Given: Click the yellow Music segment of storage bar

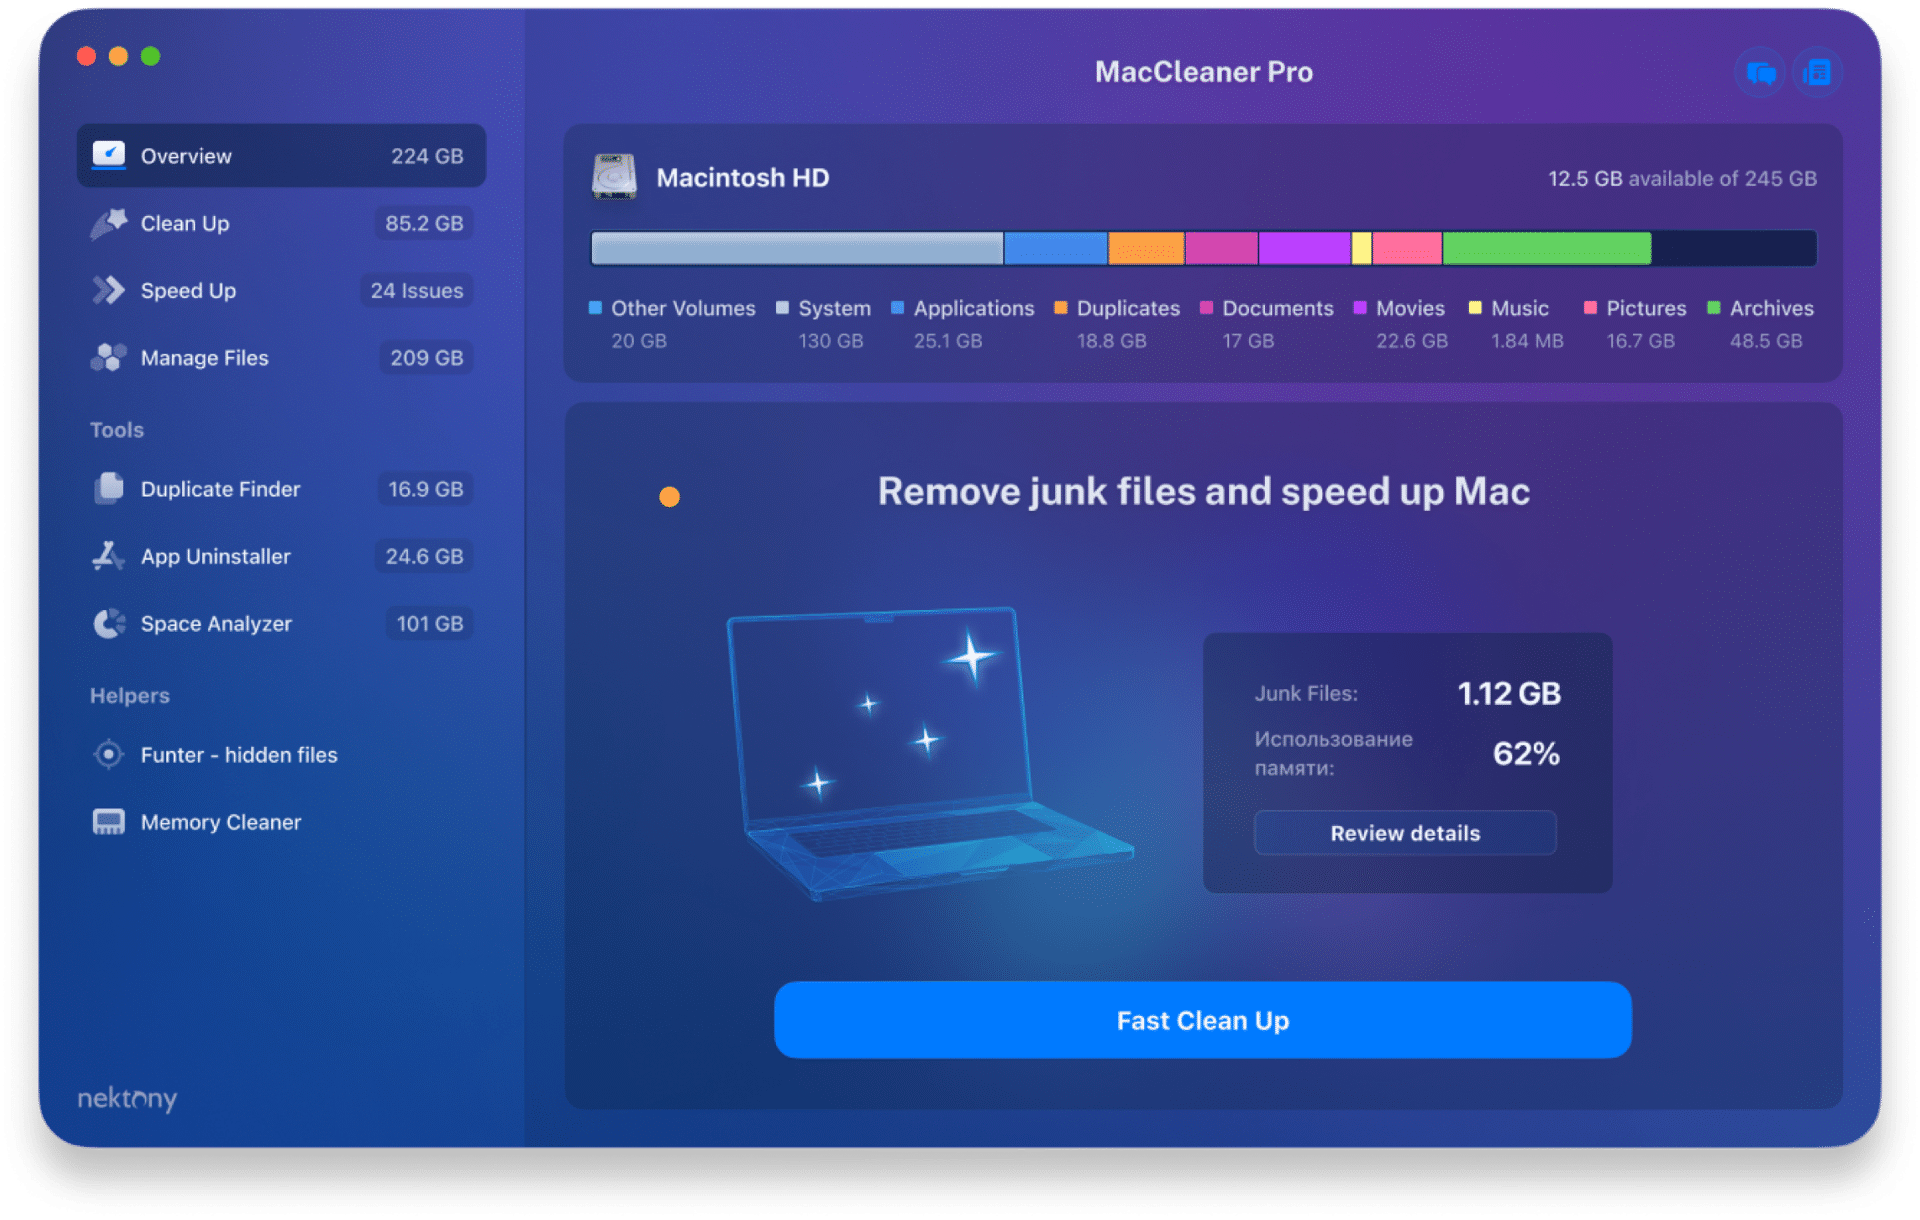Looking at the screenshot, I should click(x=1361, y=248).
